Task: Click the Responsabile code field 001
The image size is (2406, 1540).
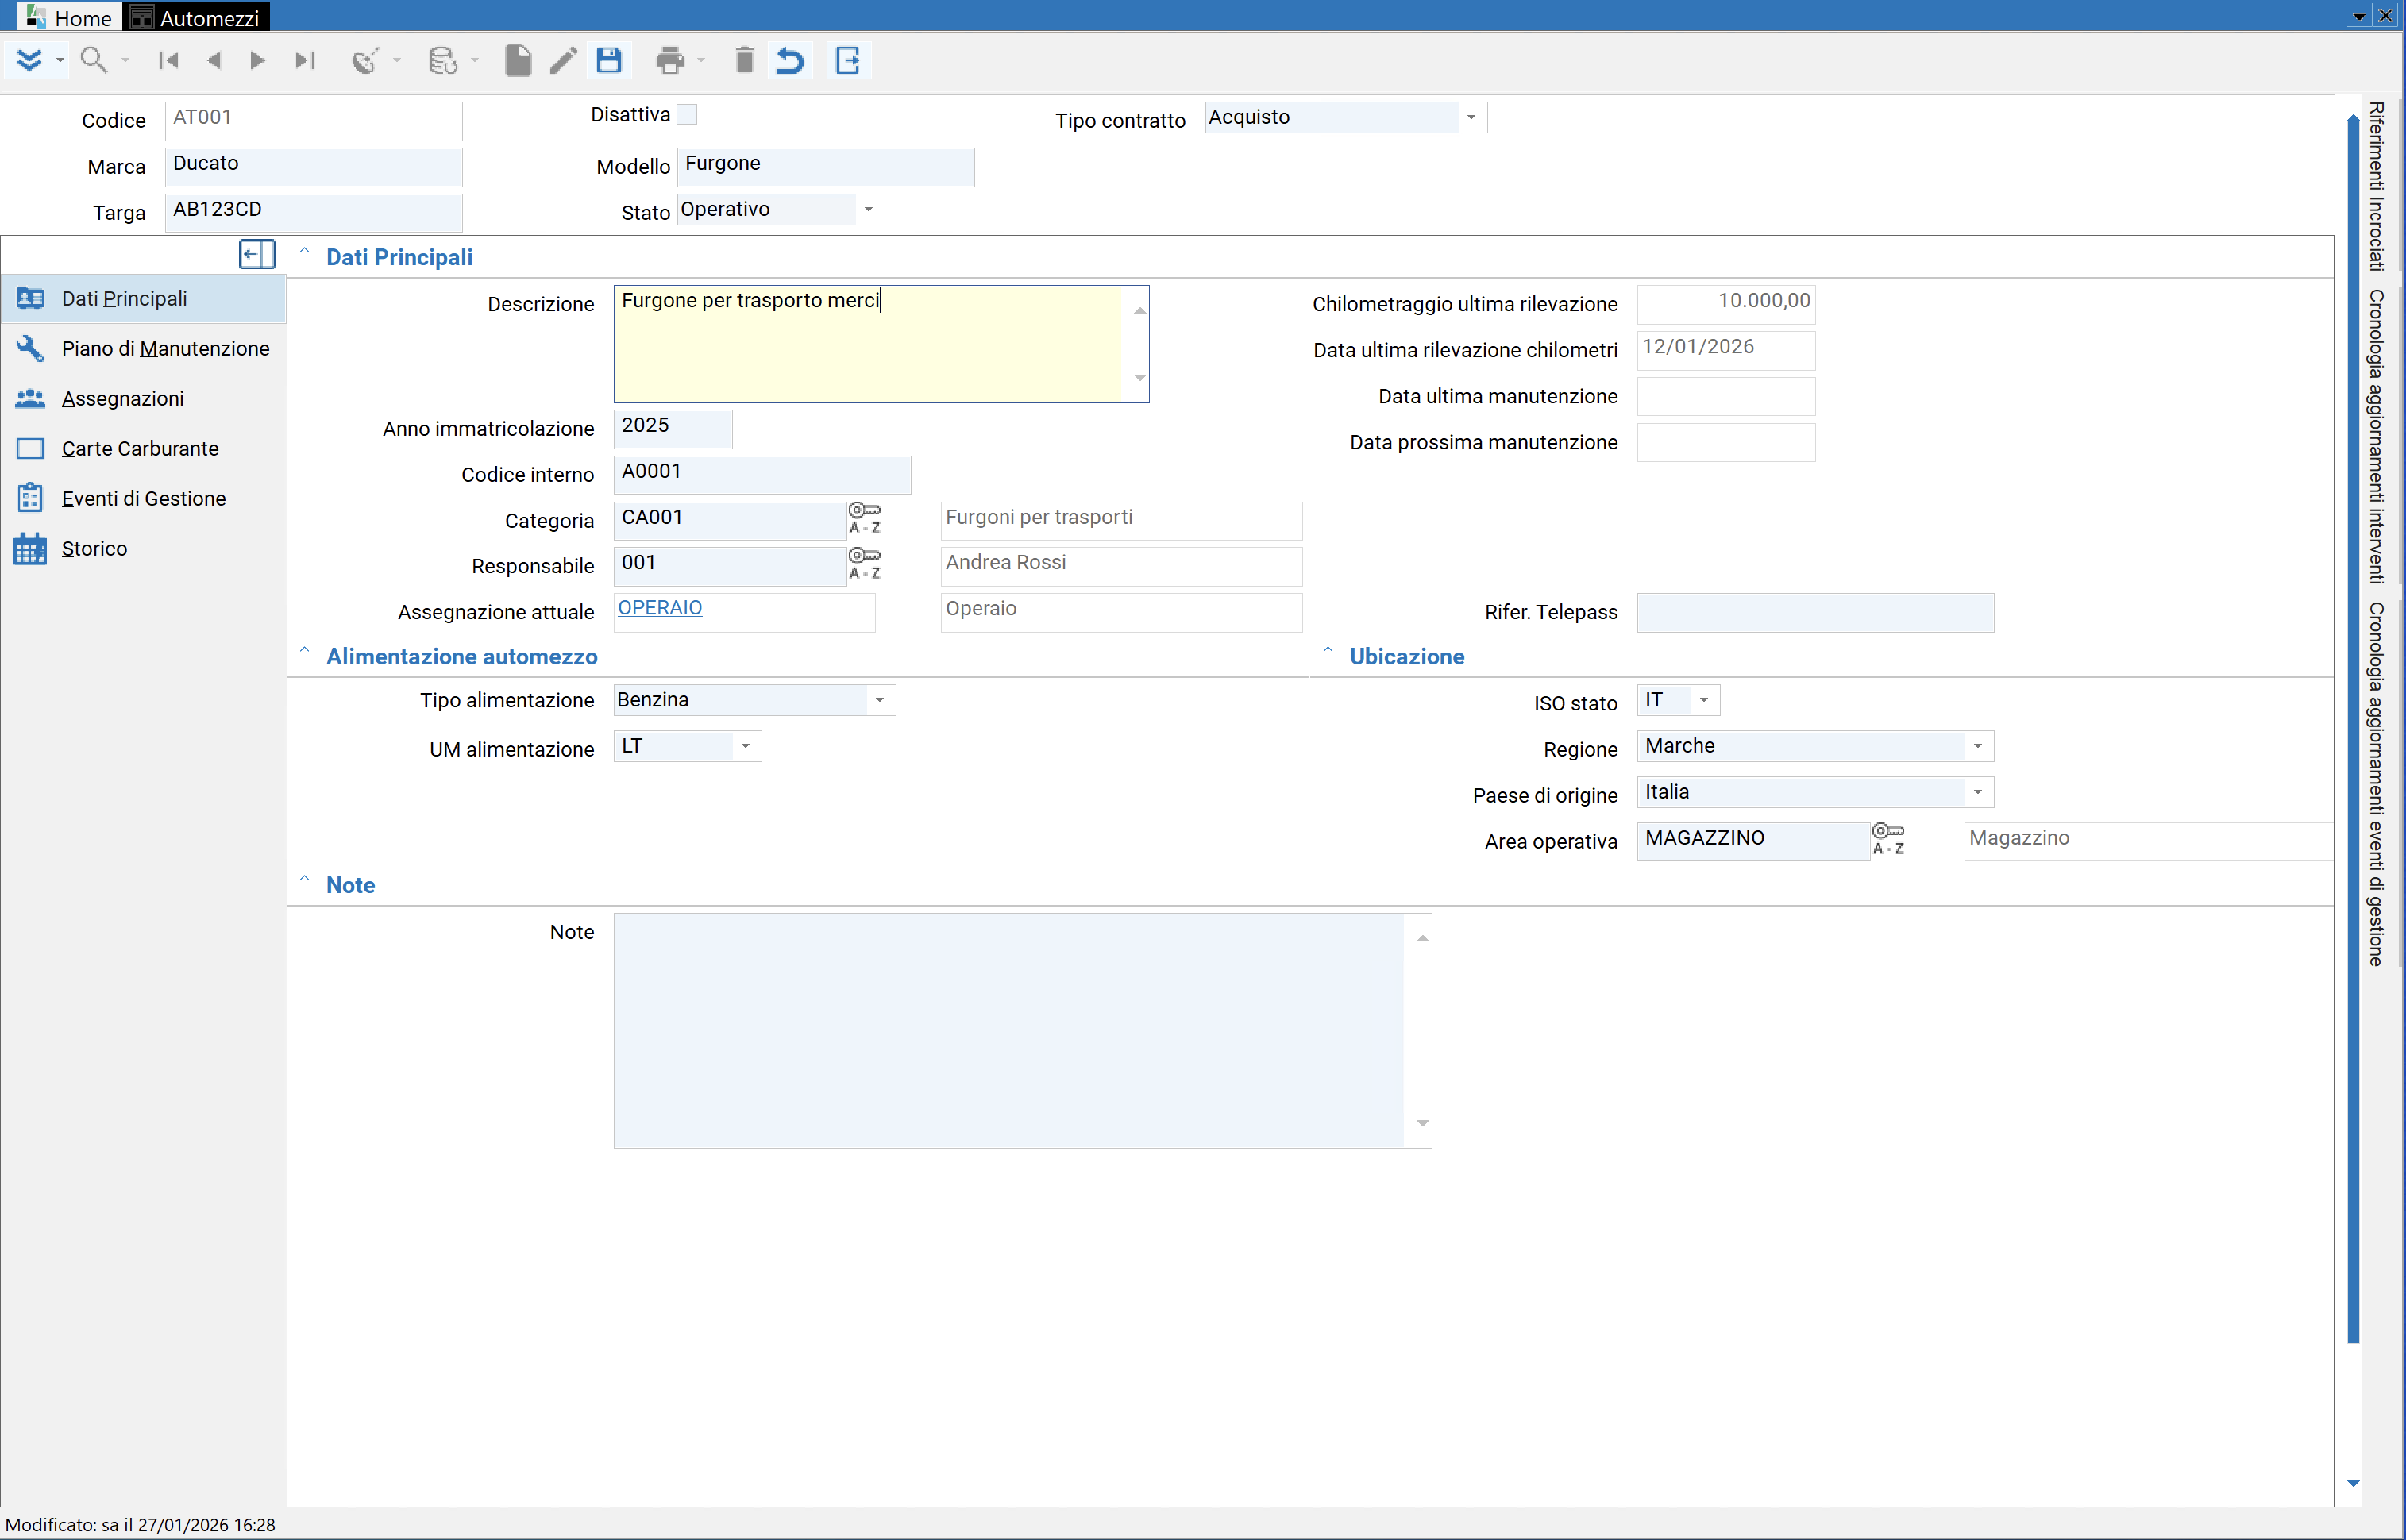Action: pyautogui.click(x=730, y=565)
